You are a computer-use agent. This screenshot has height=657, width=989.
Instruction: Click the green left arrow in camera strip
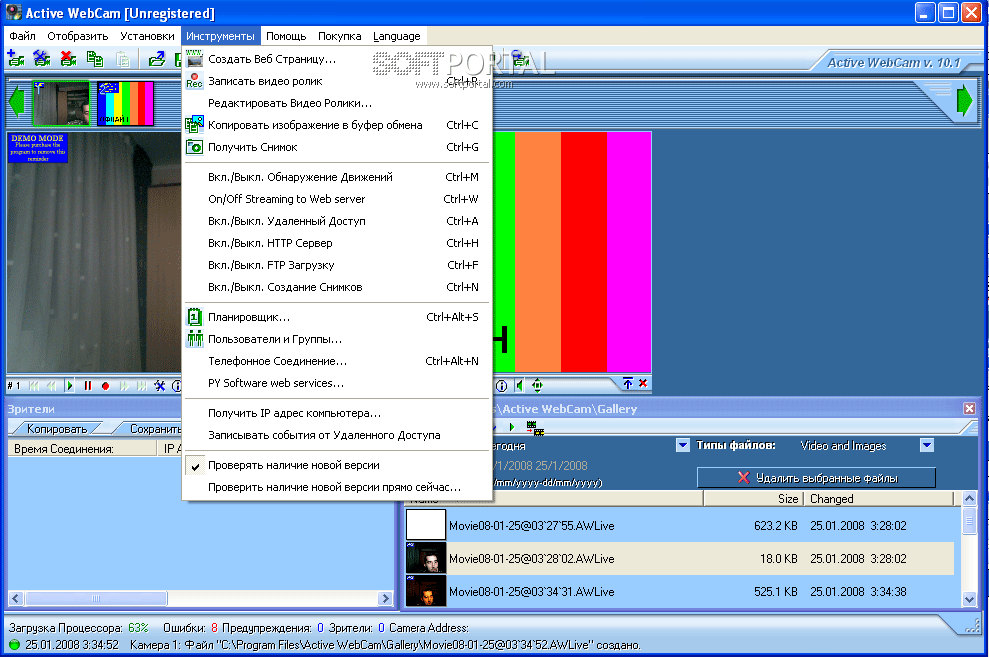tap(16, 100)
